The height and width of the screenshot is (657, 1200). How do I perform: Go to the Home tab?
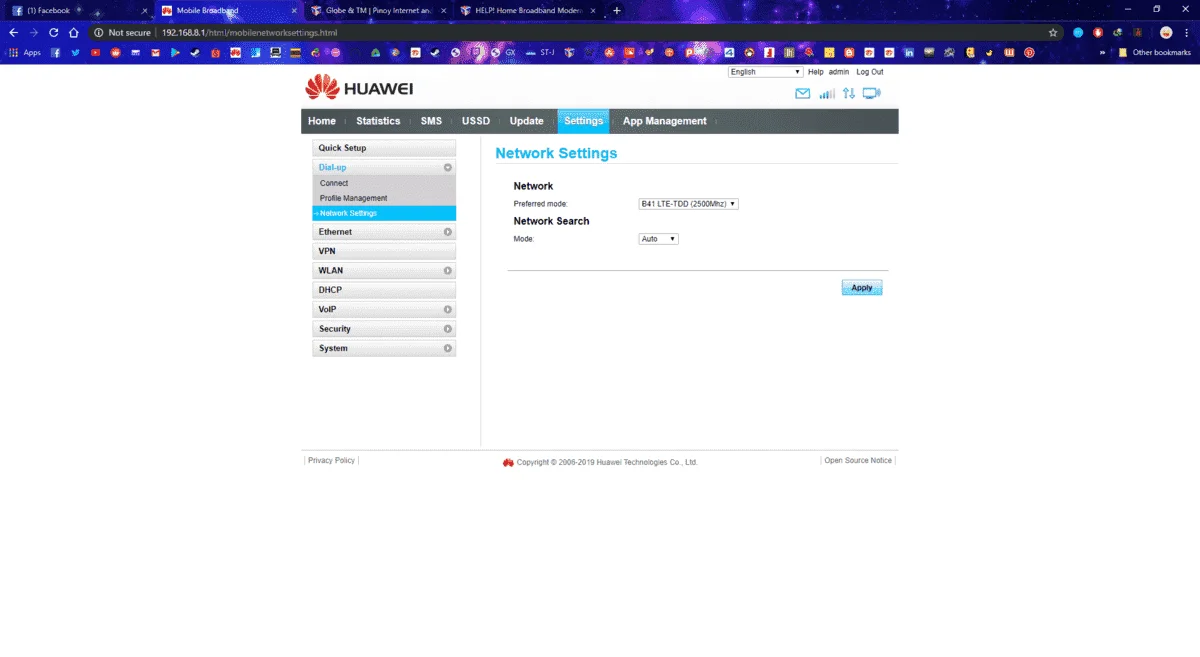(322, 121)
